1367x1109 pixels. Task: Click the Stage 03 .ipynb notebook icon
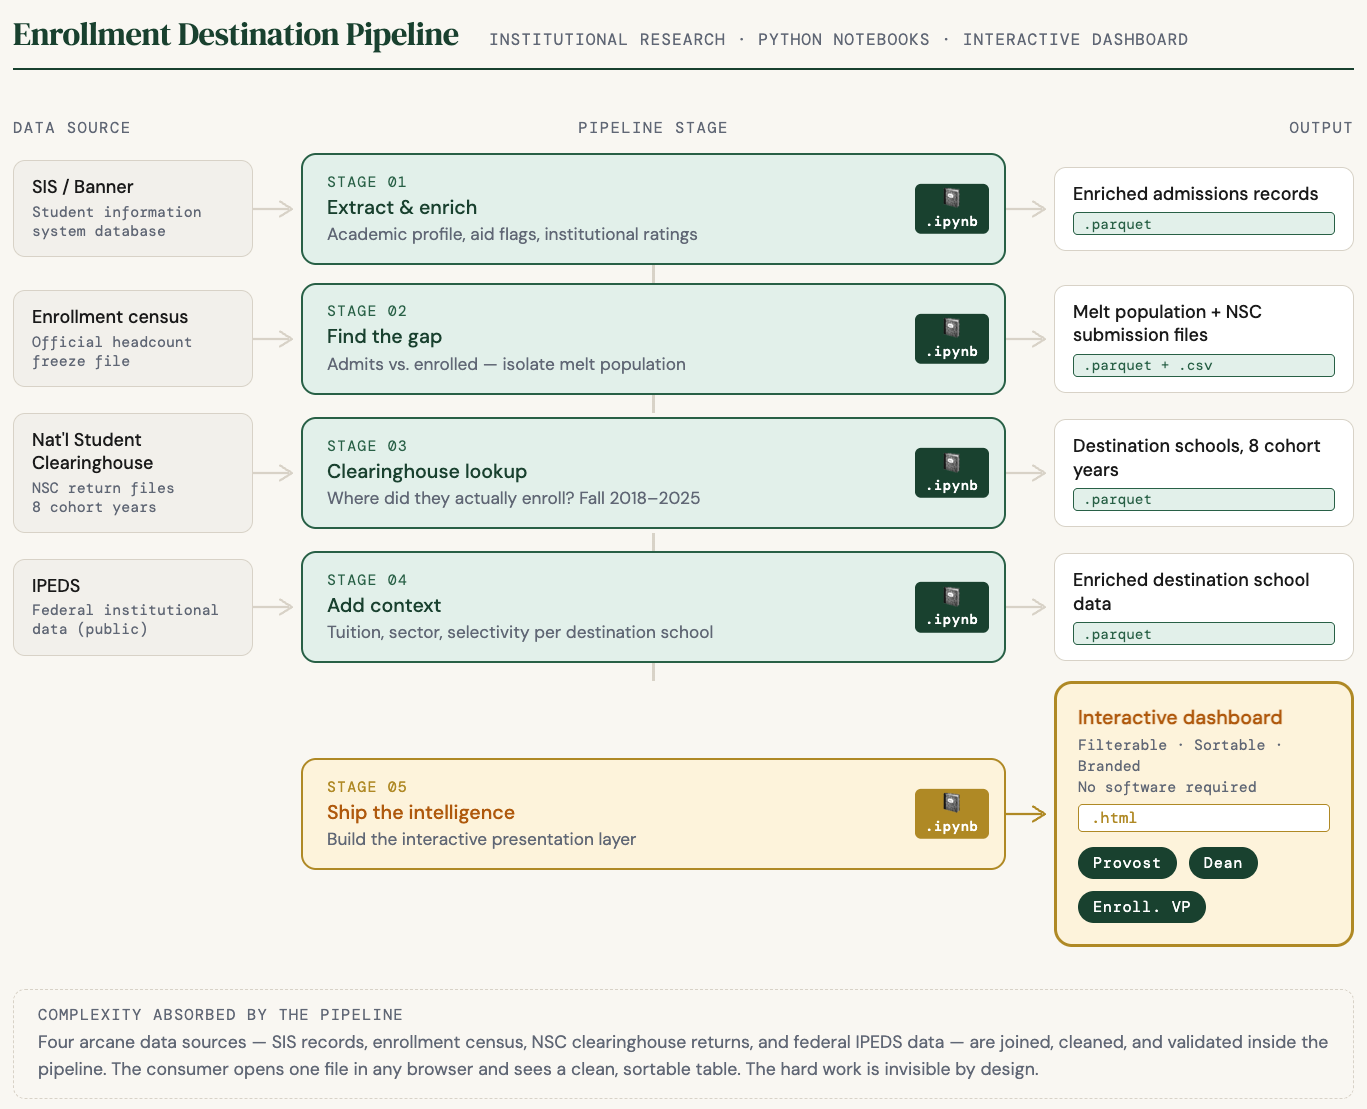click(x=951, y=473)
